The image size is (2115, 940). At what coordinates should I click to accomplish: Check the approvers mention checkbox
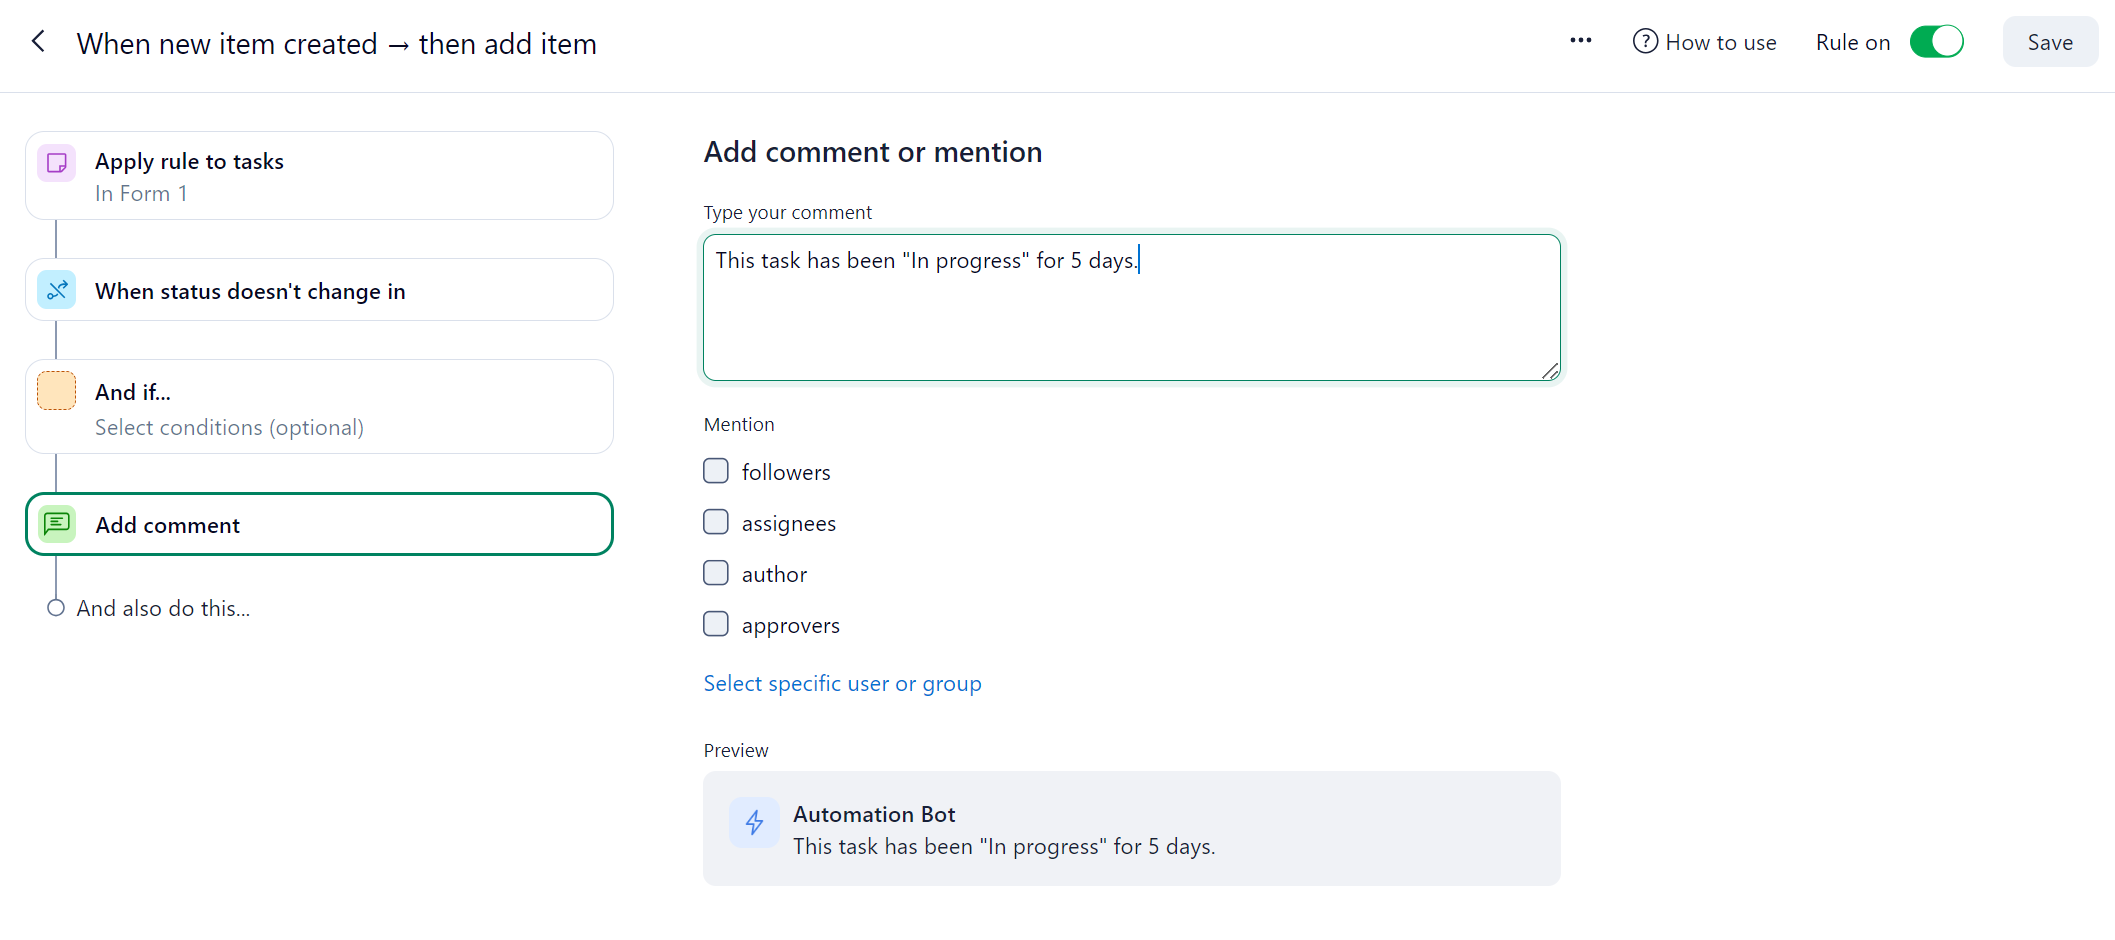point(716,624)
